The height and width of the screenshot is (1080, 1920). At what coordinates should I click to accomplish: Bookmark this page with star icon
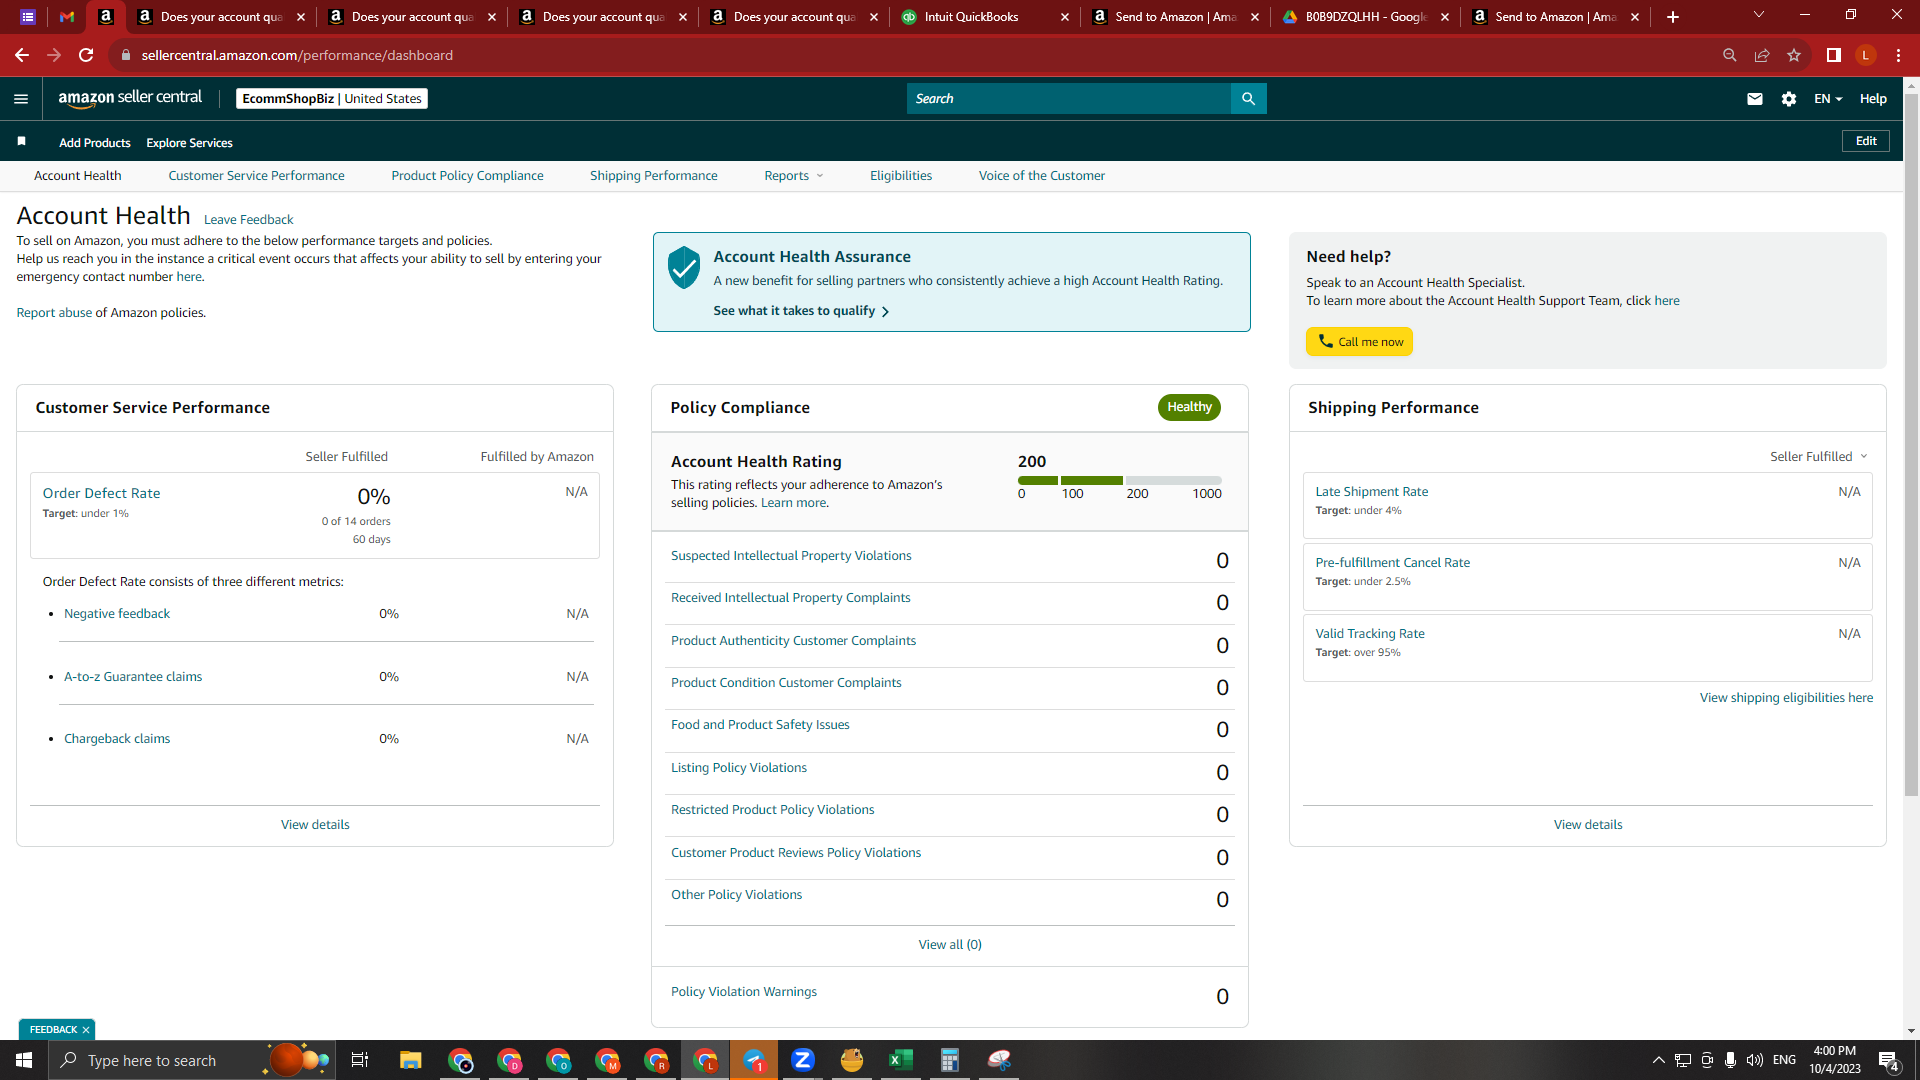pos(1794,55)
